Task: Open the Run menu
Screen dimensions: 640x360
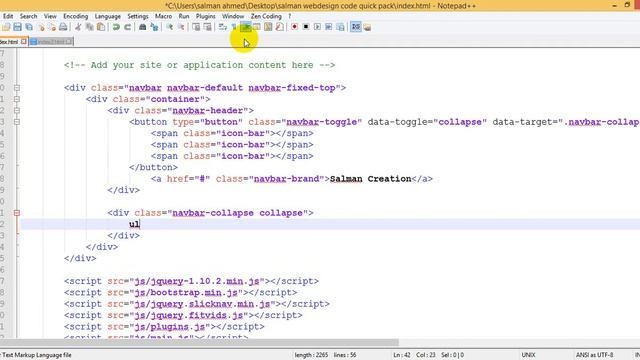Action: (184, 16)
